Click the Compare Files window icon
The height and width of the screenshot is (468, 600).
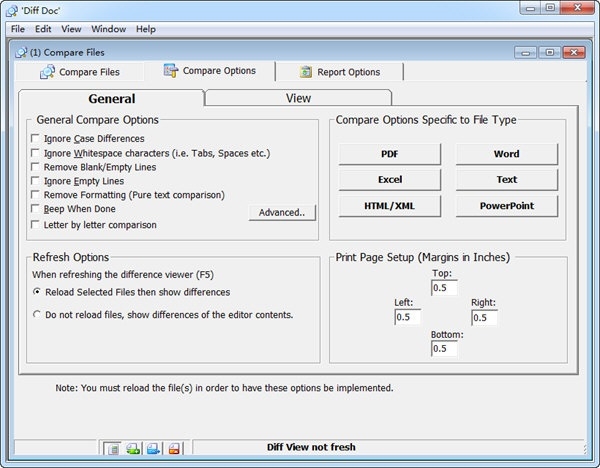tap(21, 52)
